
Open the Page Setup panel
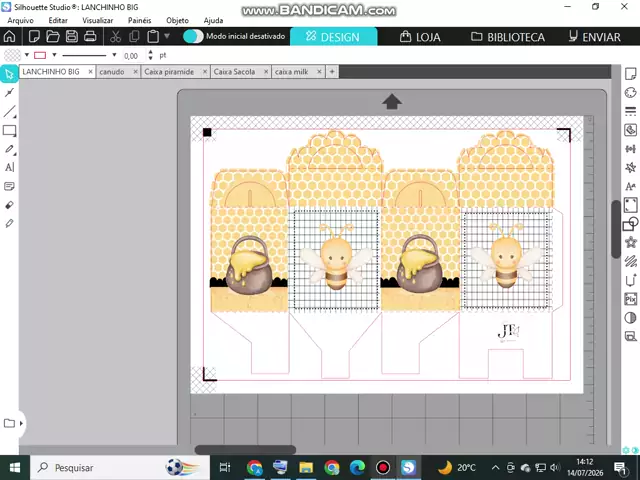tap(631, 74)
